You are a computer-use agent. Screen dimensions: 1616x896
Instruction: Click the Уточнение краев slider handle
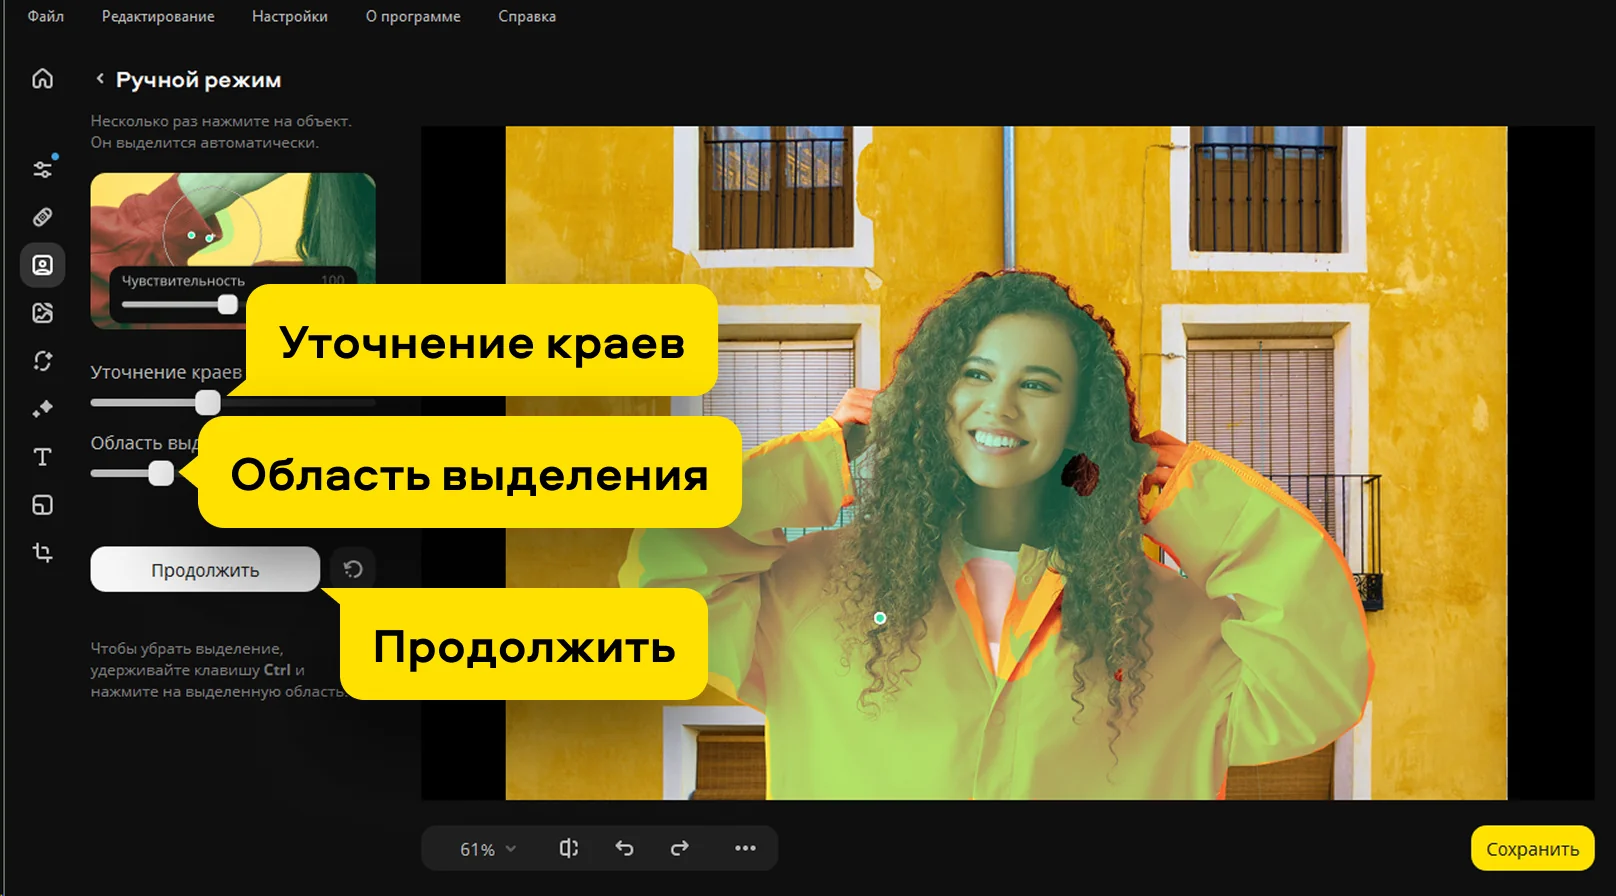(208, 403)
